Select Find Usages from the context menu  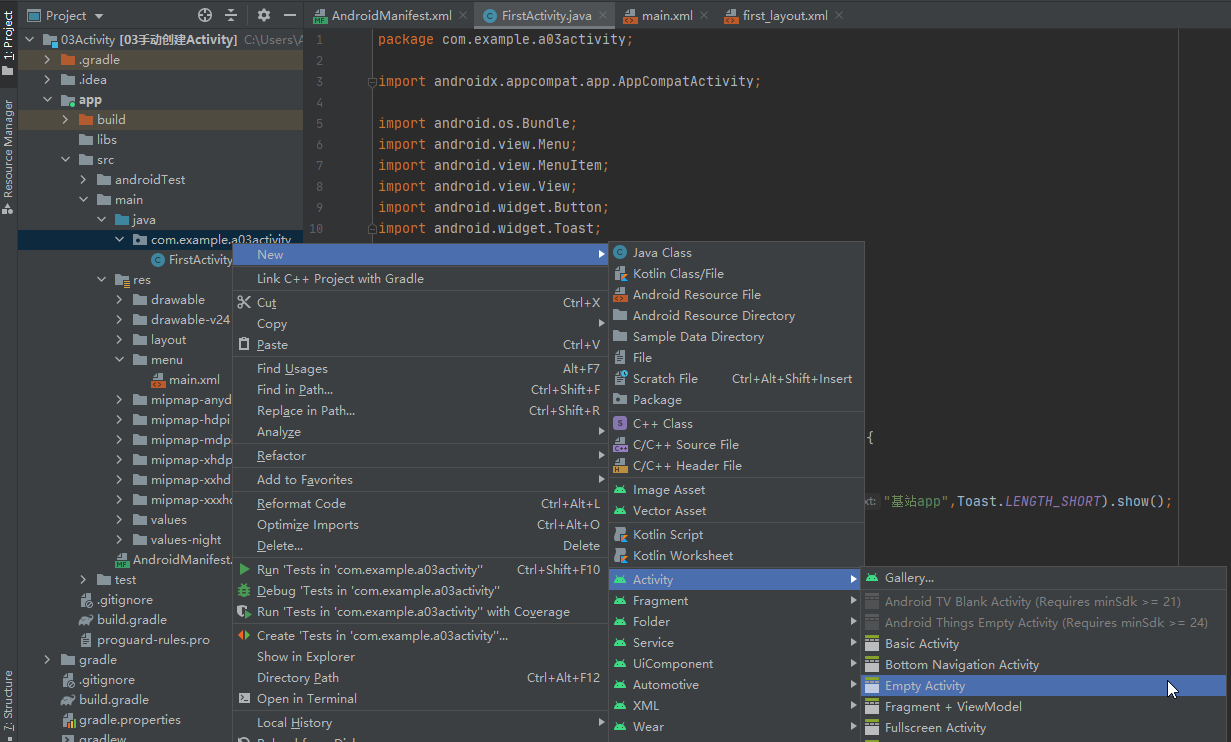pos(420,369)
